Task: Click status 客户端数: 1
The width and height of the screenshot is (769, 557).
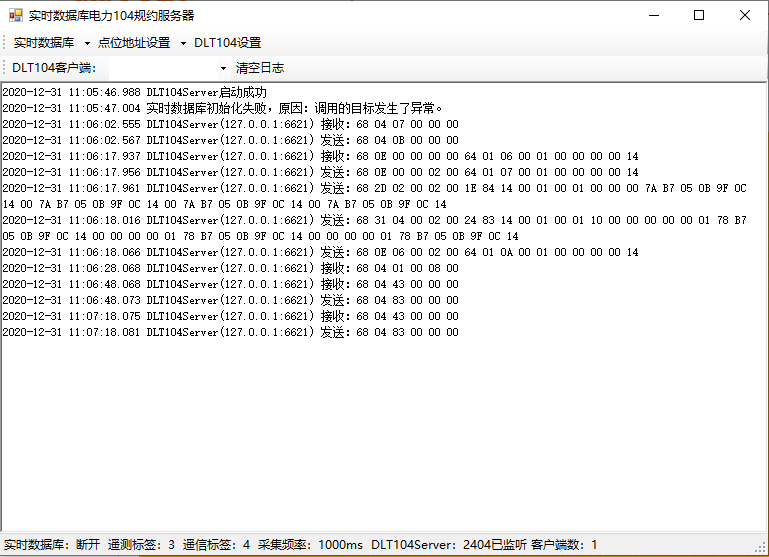Action: pos(564,545)
